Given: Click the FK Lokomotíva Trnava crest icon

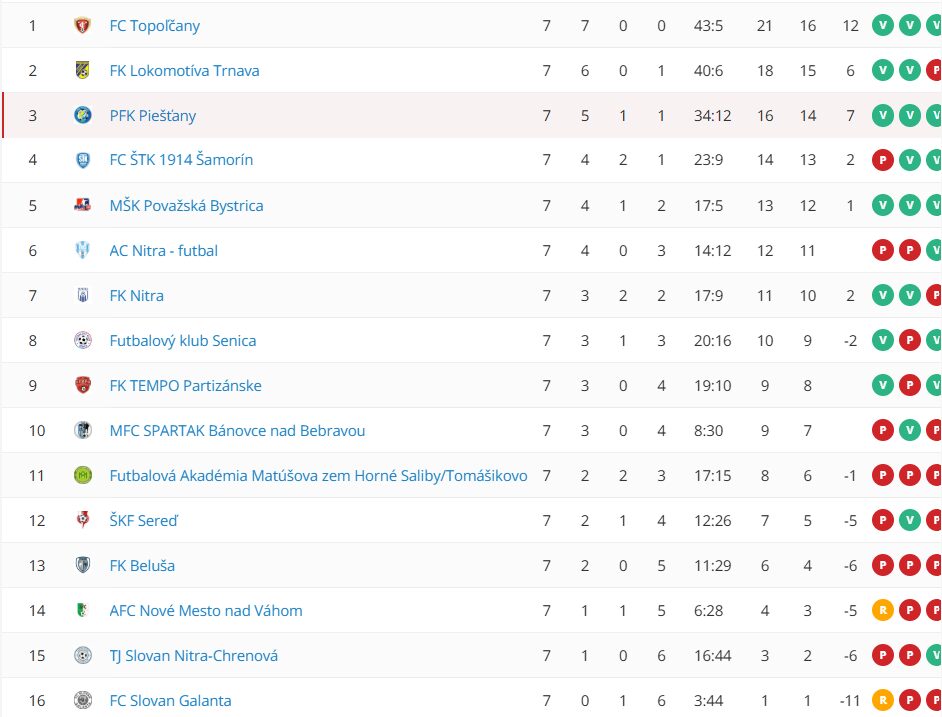Looking at the screenshot, I should coord(82,70).
